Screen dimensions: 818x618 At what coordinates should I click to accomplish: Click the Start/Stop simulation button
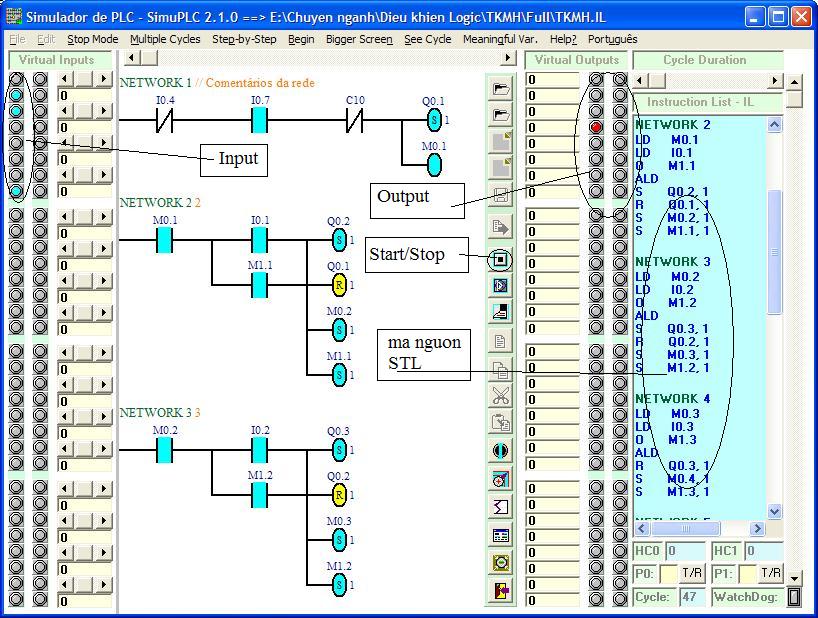(x=501, y=260)
